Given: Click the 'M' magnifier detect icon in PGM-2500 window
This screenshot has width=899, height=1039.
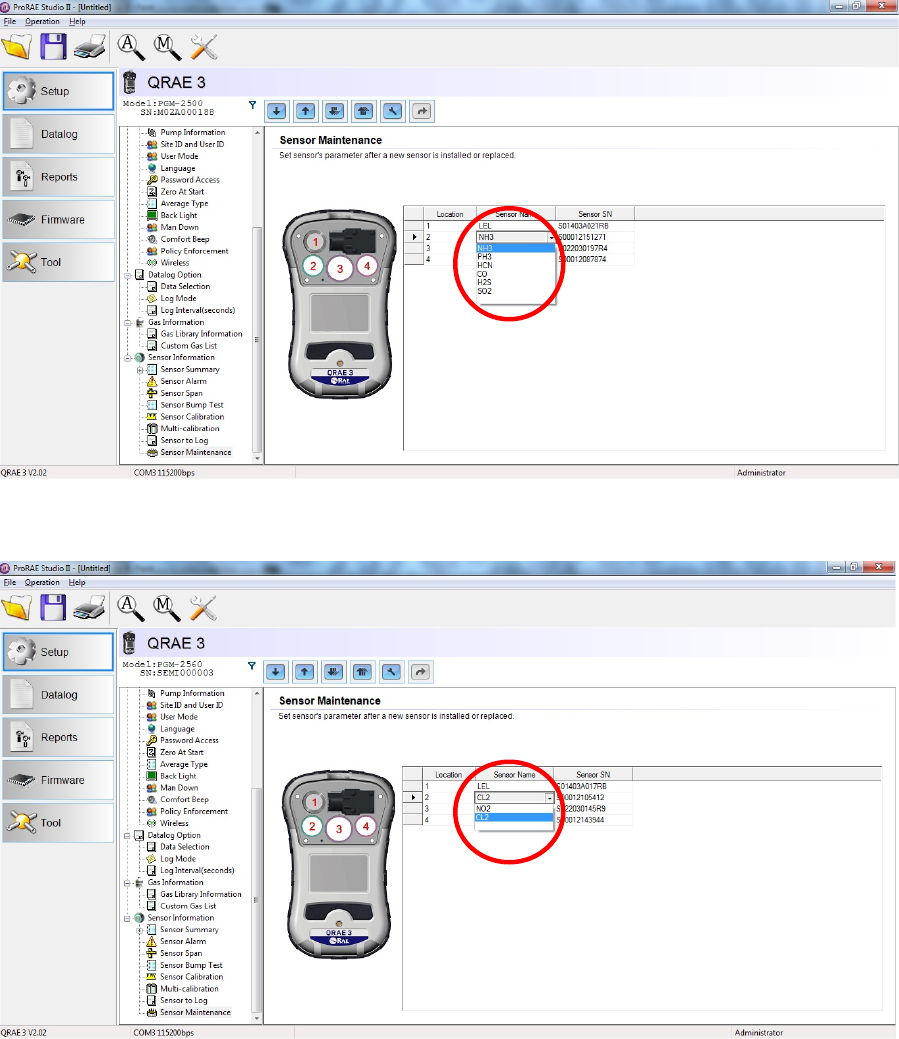Looking at the screenshot, I should point(166,47).
